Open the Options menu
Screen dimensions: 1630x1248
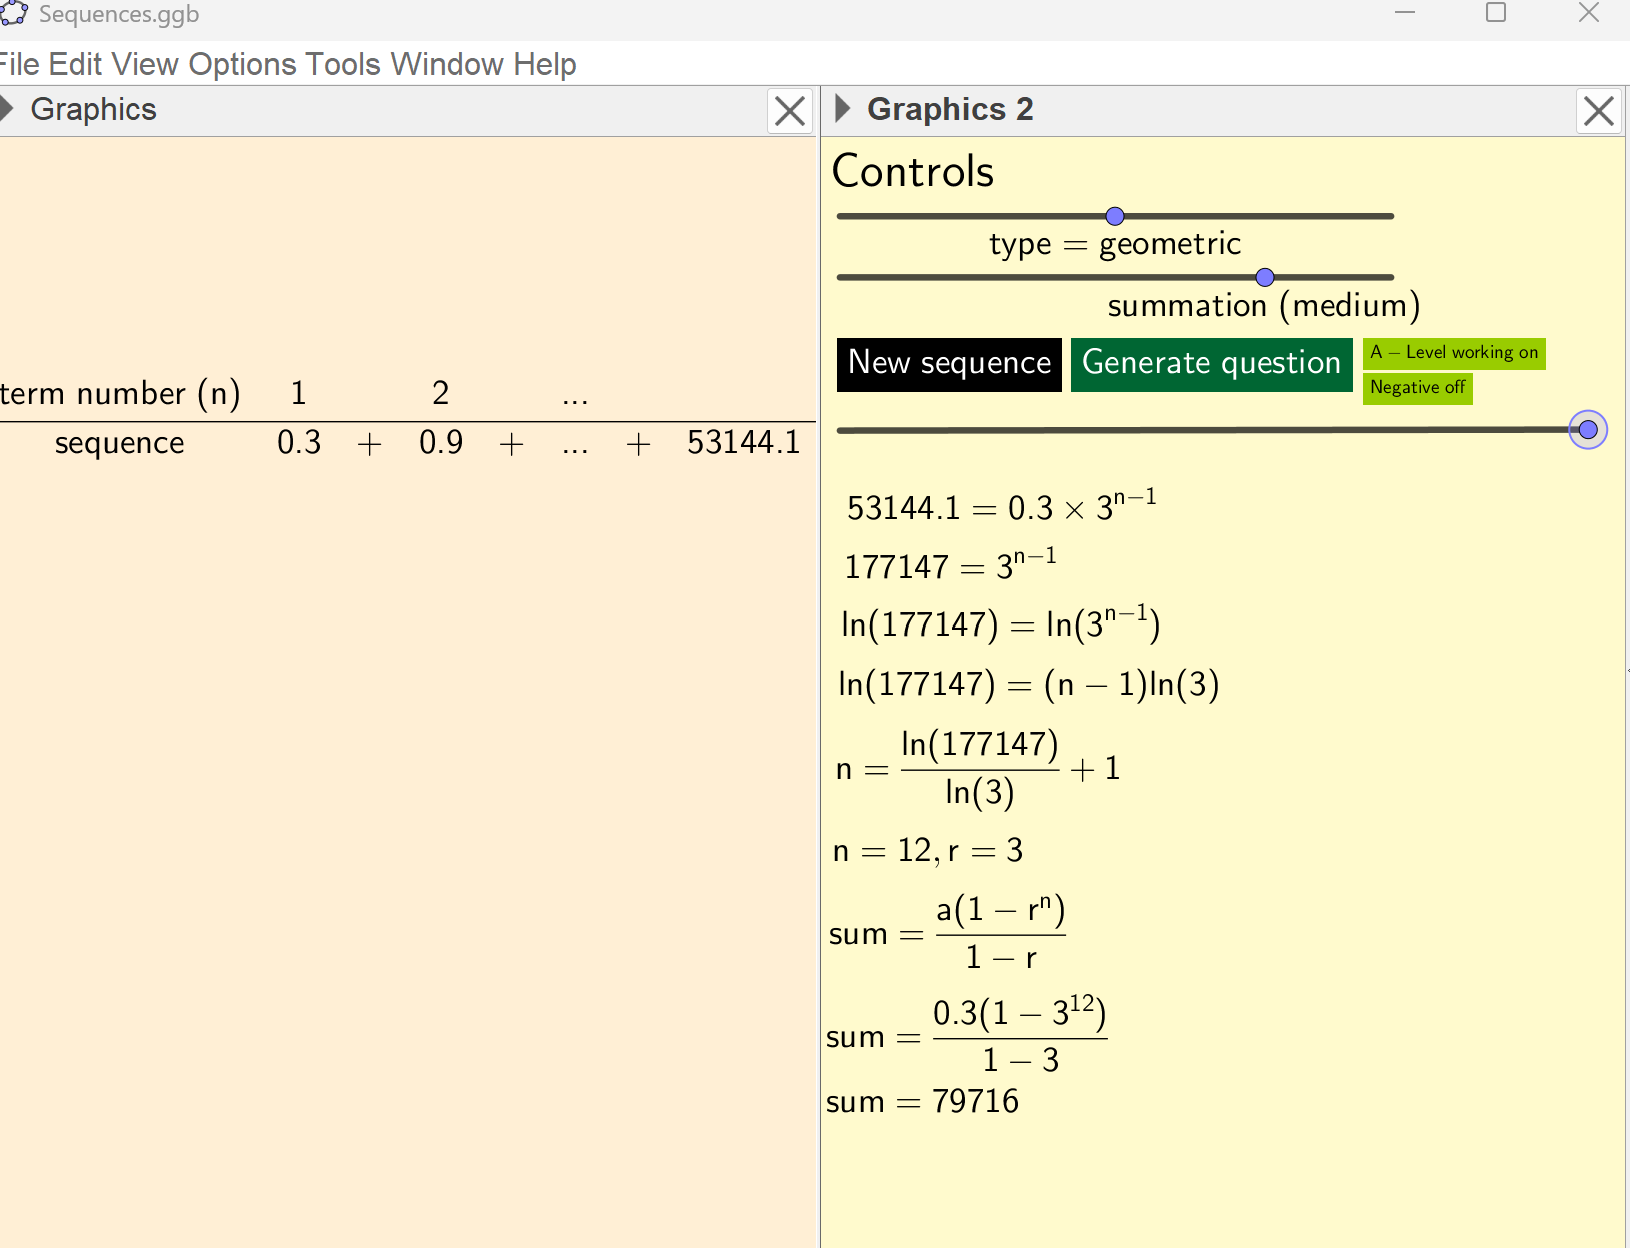click(243, 64)
